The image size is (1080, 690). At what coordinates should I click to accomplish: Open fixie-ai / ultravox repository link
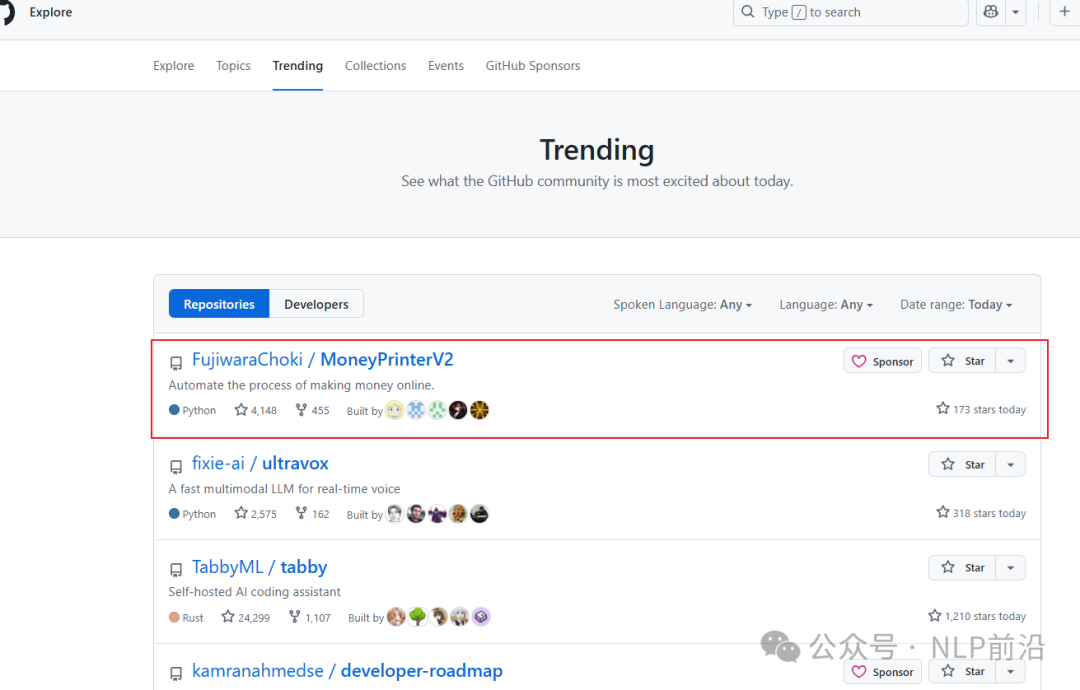click(x=260, y=463)
